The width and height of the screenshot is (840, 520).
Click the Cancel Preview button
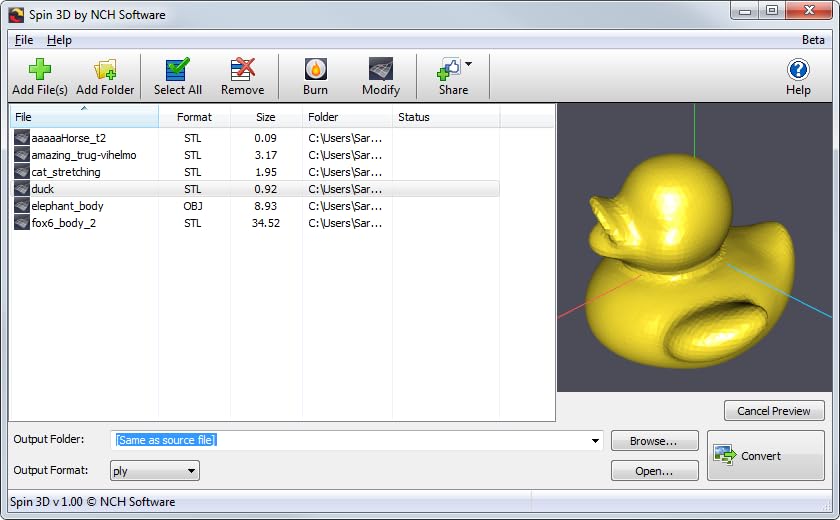coord(774,411)
